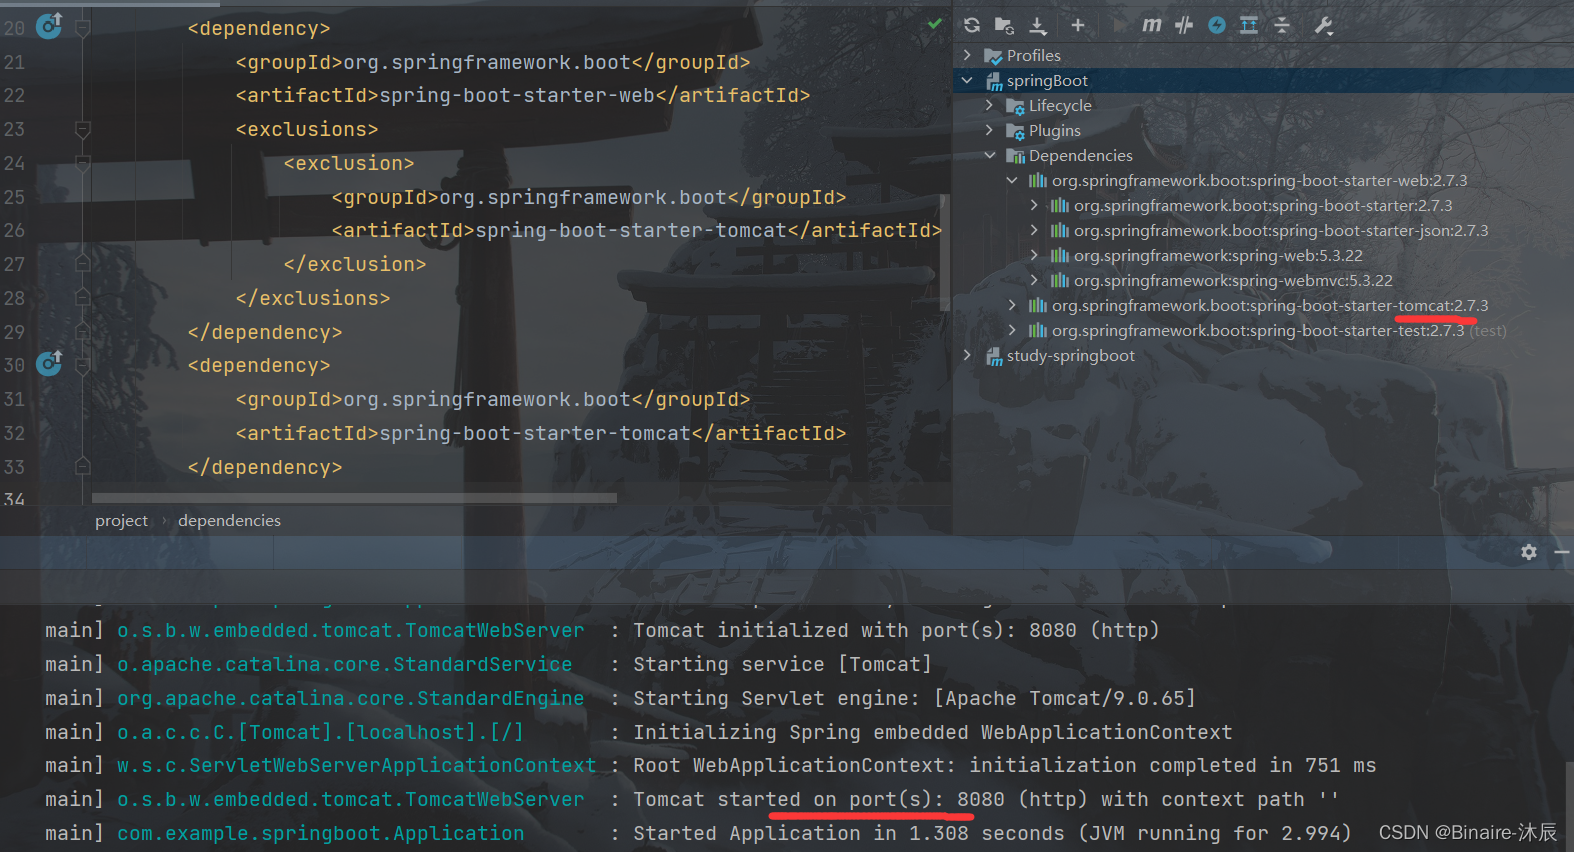Image resolution: width=1574 pixels, height=852 pixels.
Task: Click the Reload All Maven Projects icon
Action: point(972,26)
